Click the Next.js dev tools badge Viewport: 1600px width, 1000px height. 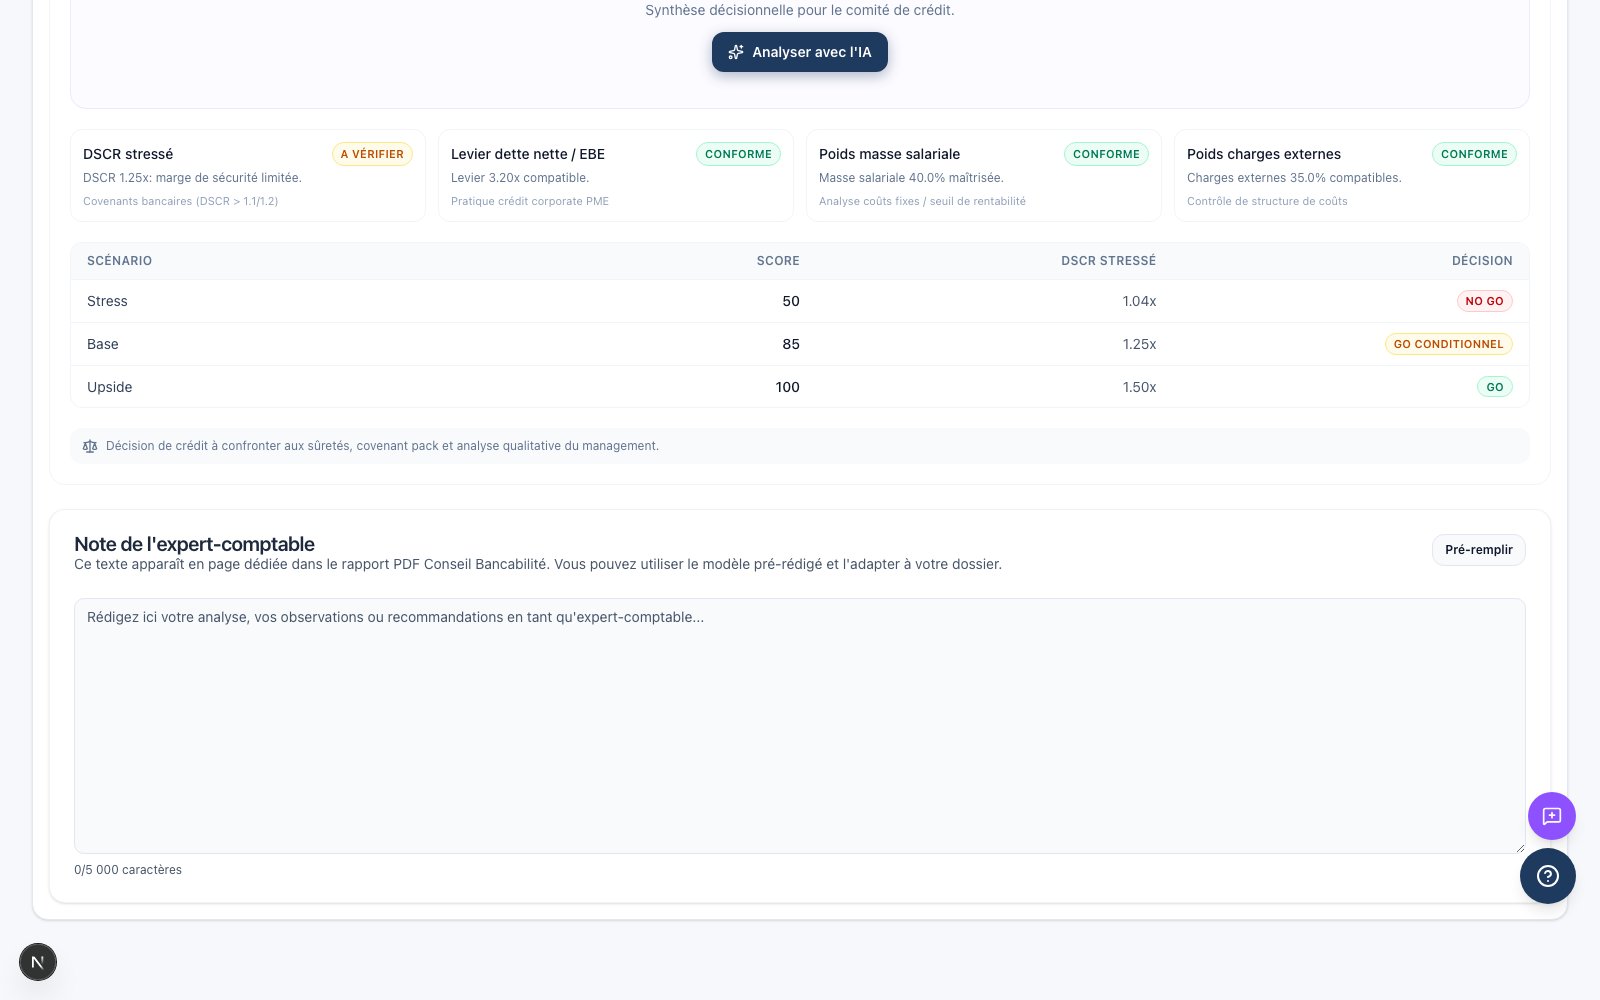pyautogui.click(x=38, y=962)
